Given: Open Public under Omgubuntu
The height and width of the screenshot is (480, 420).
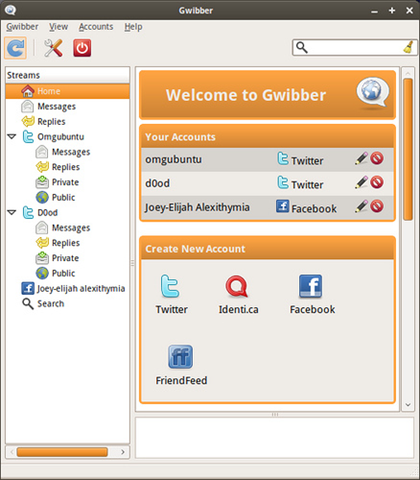Looking at the screenshot, I should (55, 197).
